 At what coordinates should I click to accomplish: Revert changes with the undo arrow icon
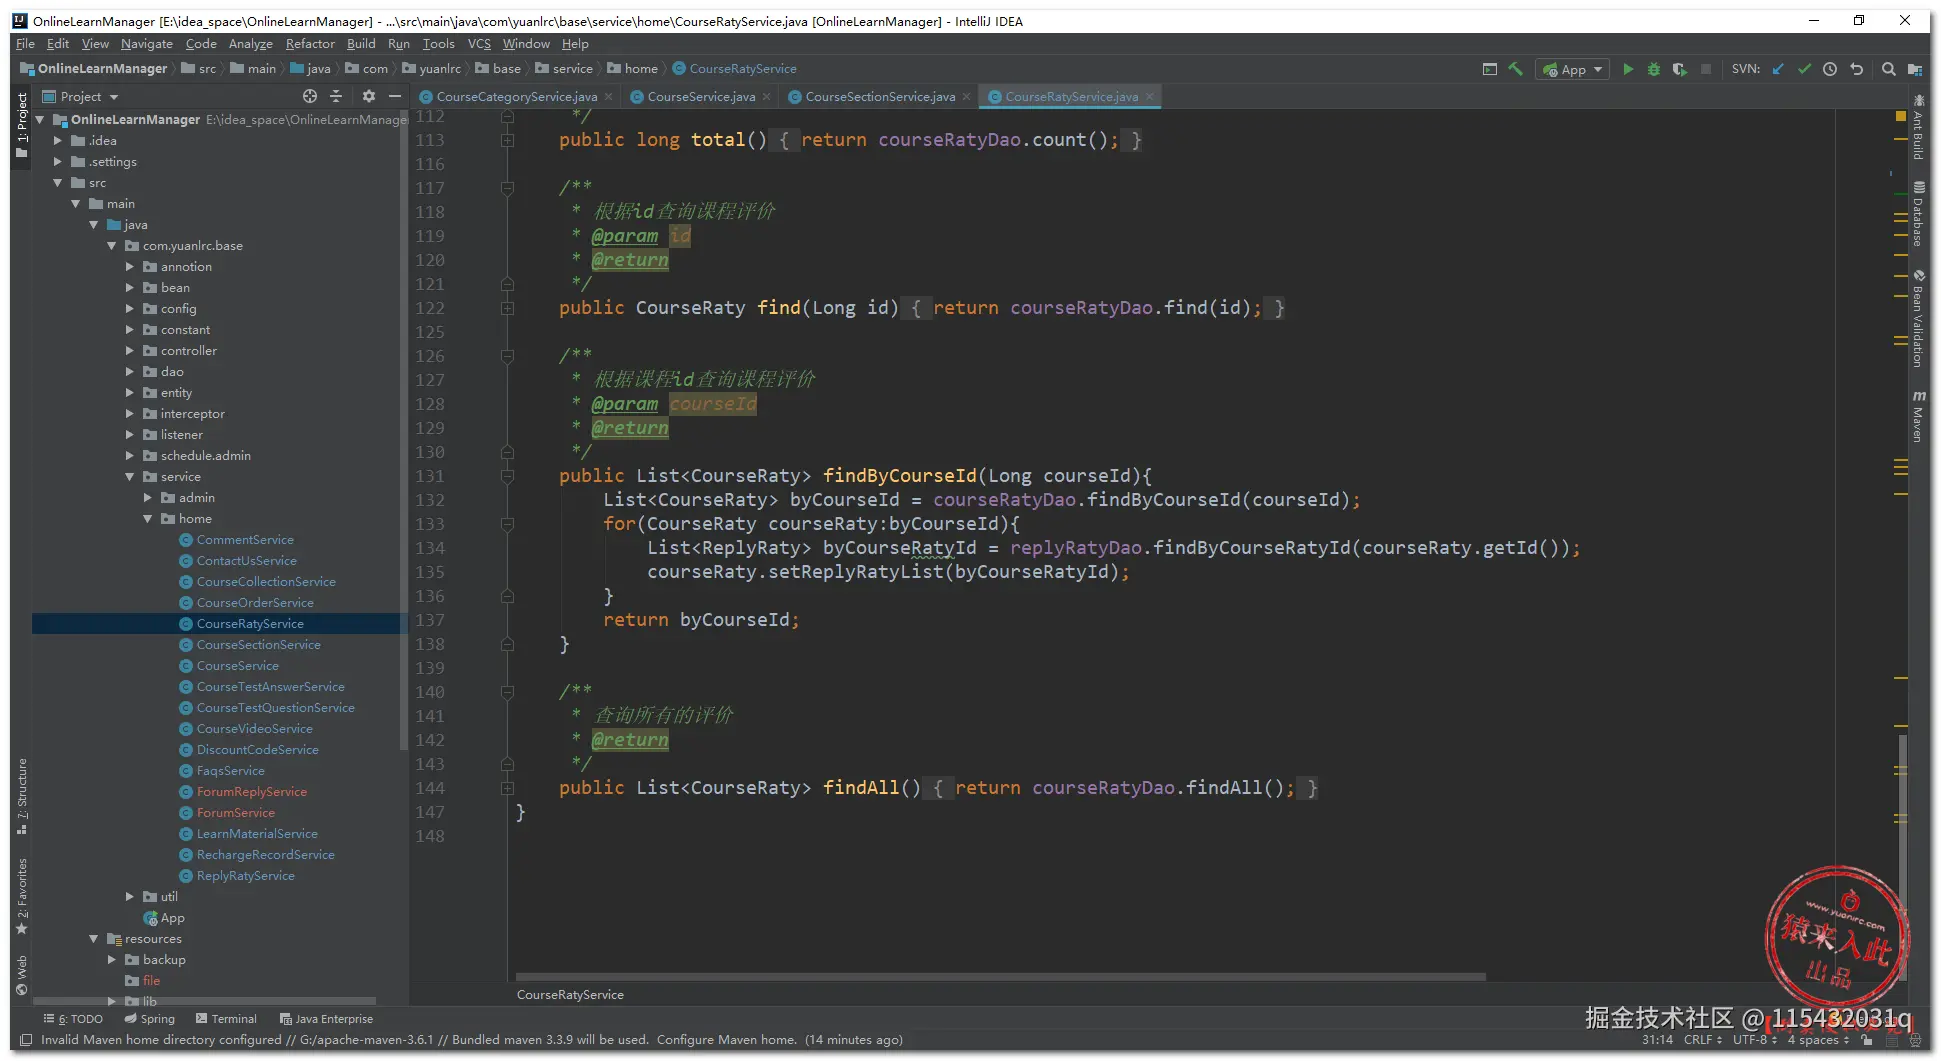click(x=1857, y=69)
